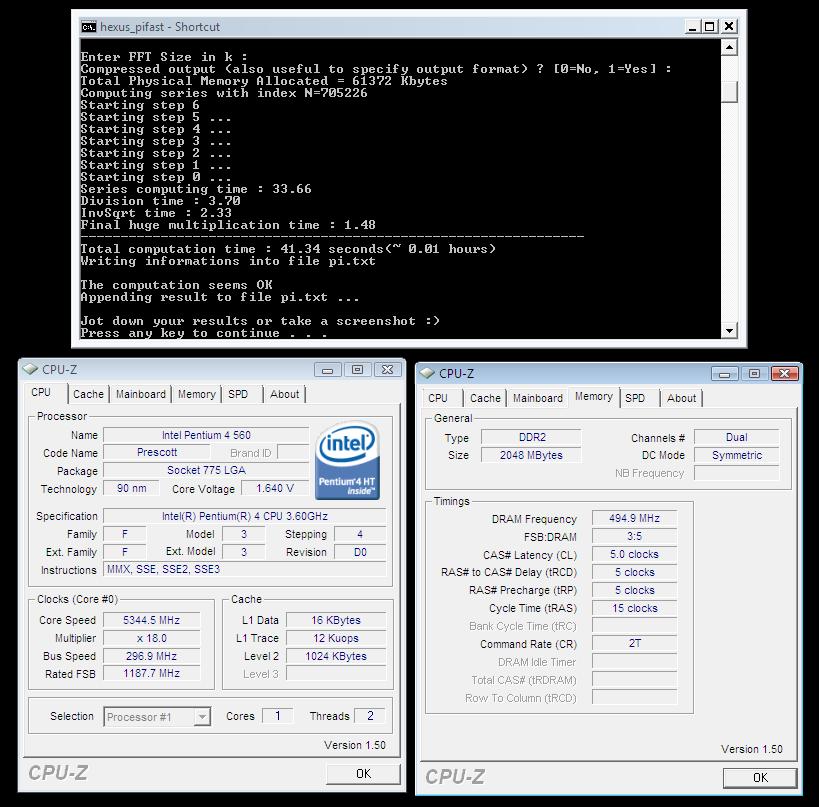Image resolution: width=819 pixels, height=807 pixels.
Task: Click OK in the right CPU-Z Memory window
Action: pos(760,778)
